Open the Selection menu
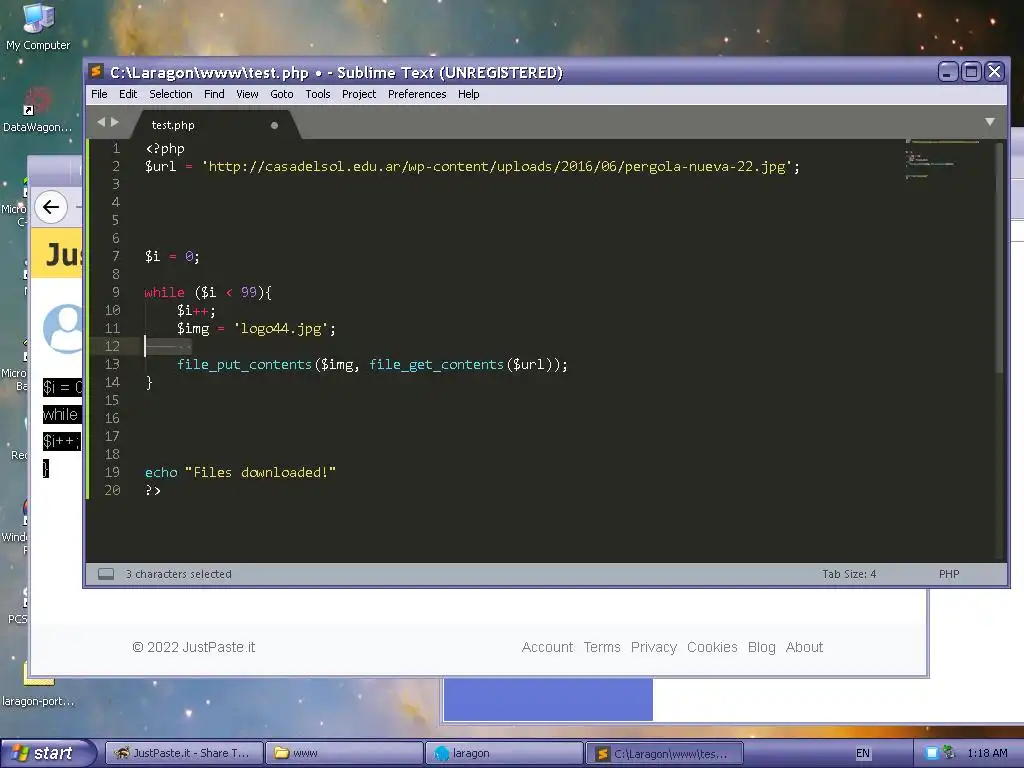 [x=170, y=94]
